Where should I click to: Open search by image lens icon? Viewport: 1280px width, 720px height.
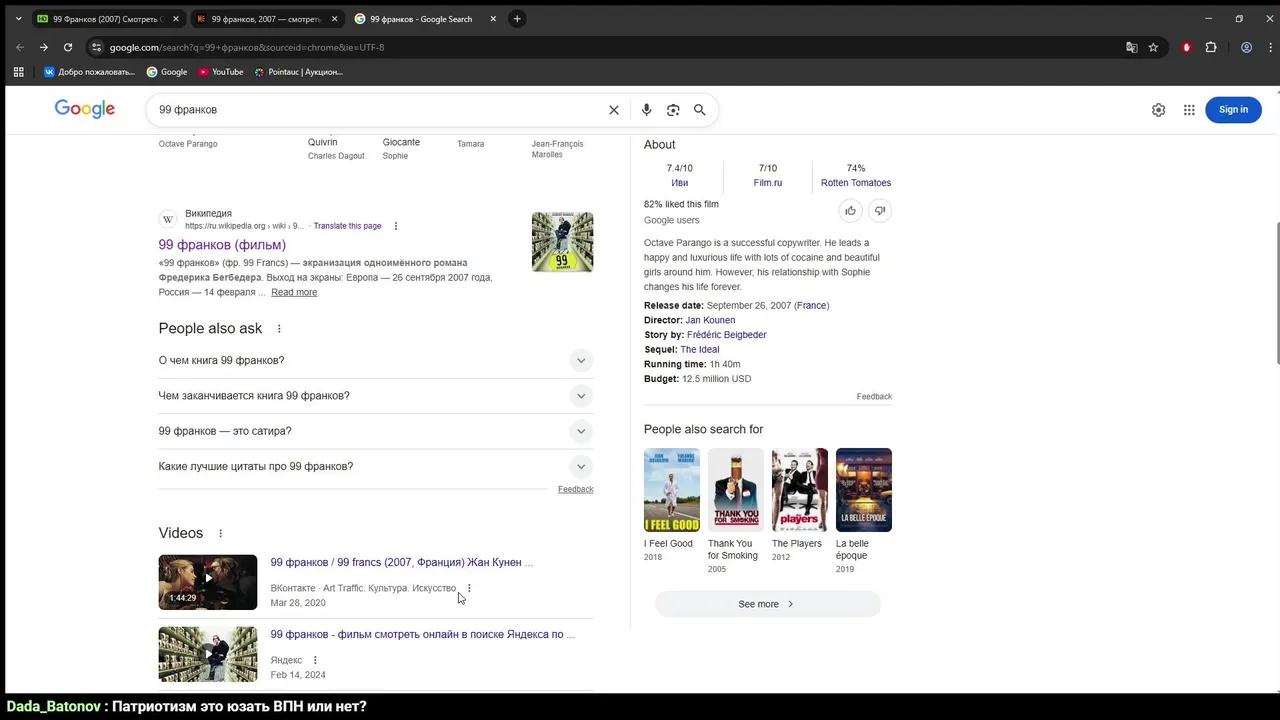tap(673, 110)
